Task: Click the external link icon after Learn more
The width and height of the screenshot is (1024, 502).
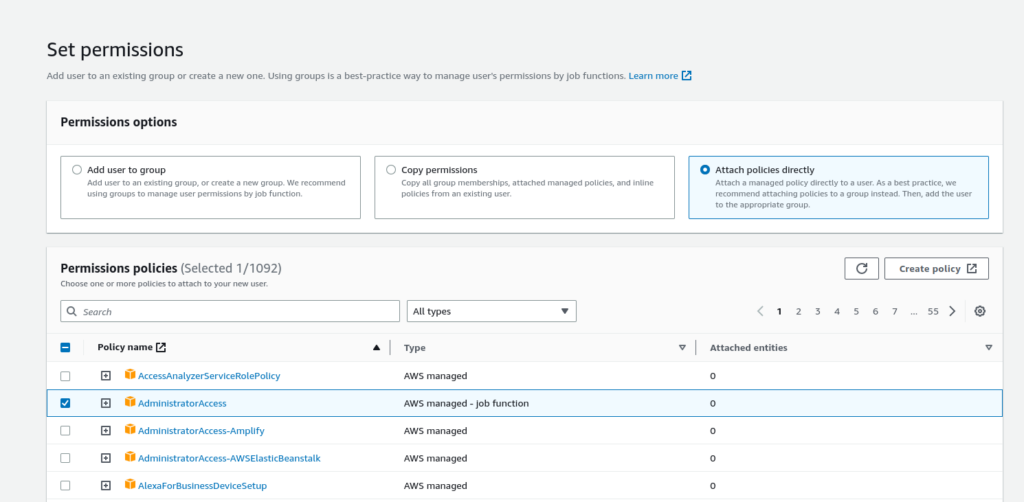Action: click(x=686, y=76)
